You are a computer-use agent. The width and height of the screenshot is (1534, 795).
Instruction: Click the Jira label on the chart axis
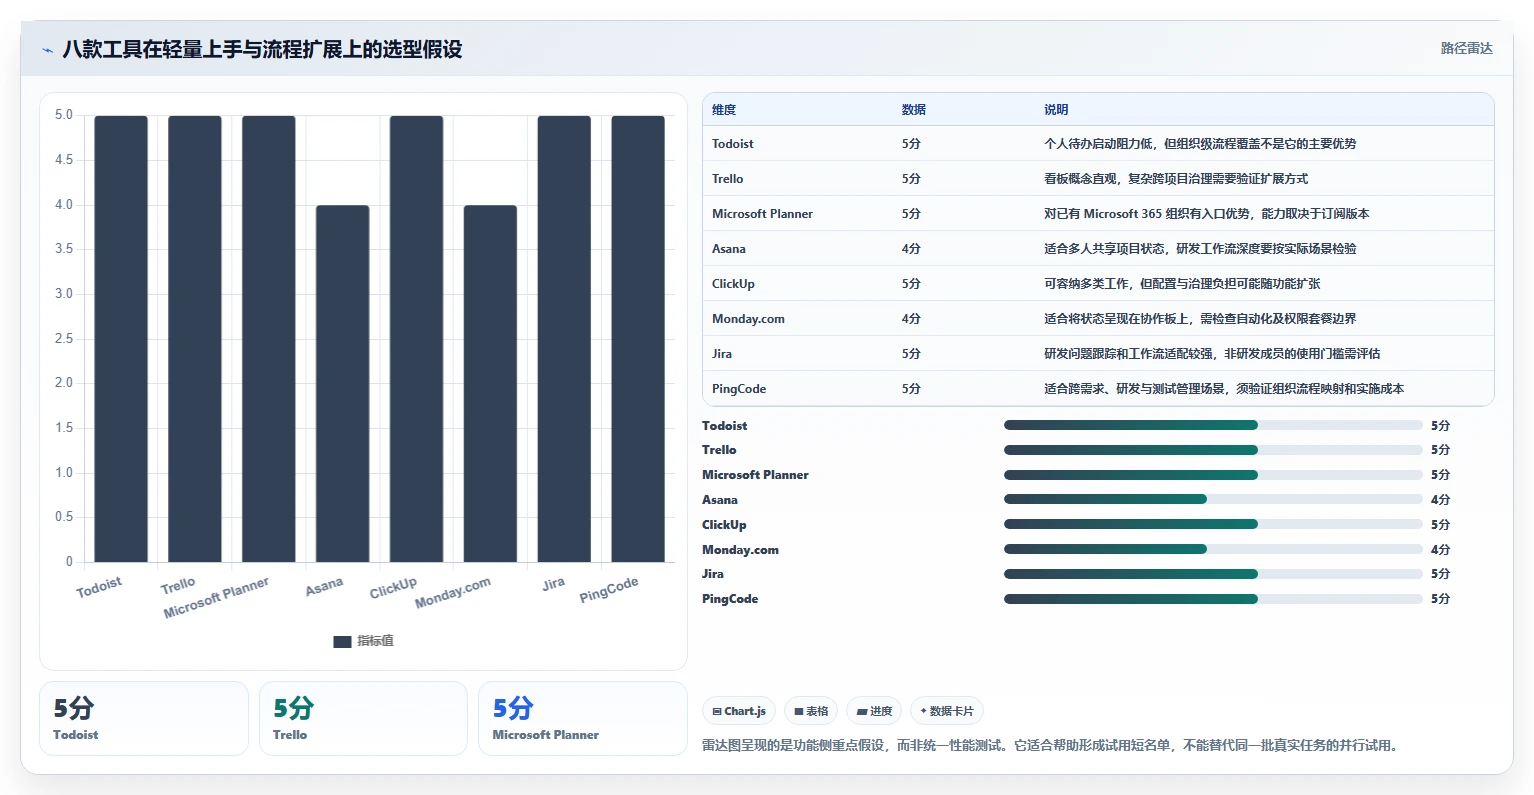(x=554, y=583)
